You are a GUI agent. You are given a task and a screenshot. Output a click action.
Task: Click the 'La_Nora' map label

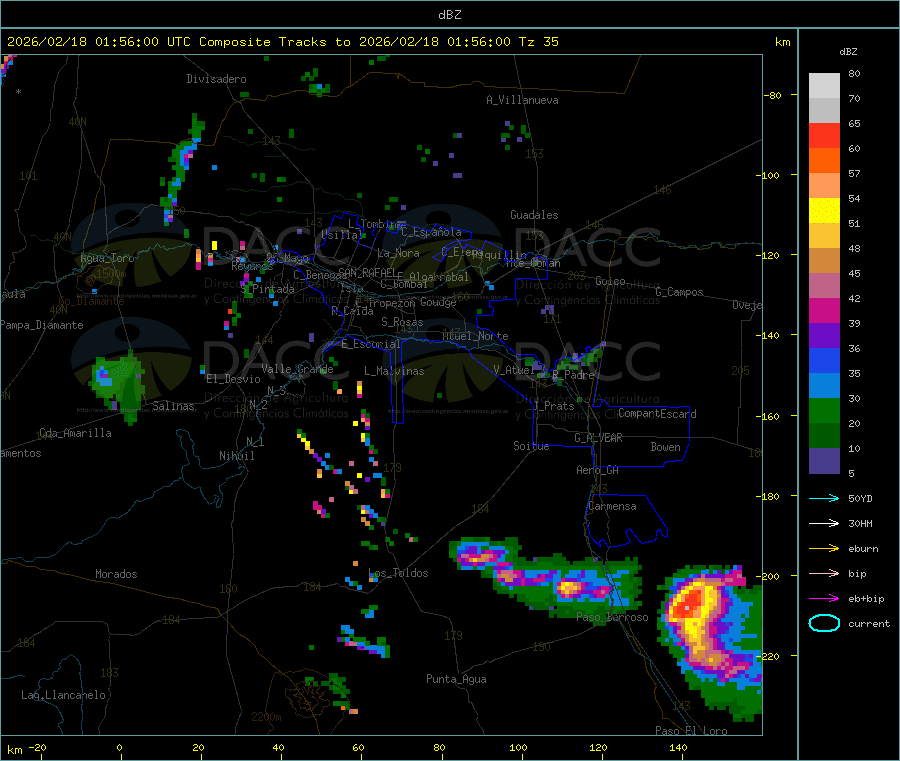coord(398,253)
